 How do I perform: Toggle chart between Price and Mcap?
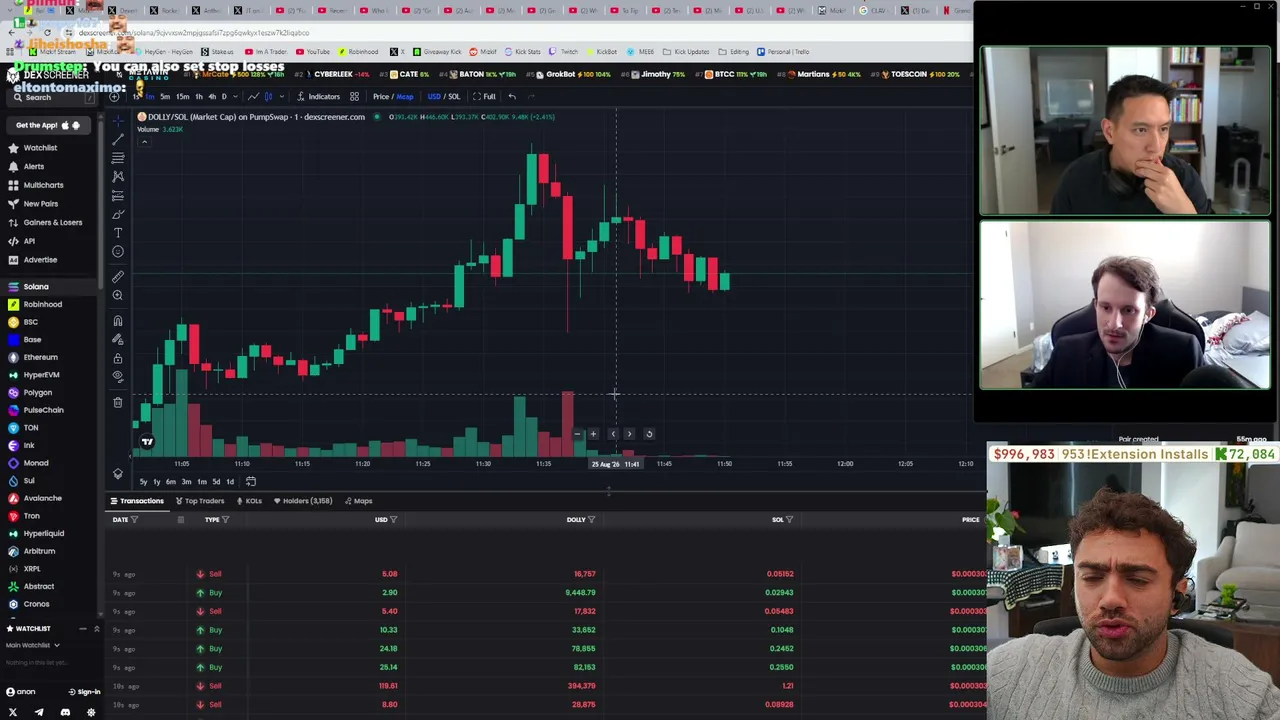(393, 96)
